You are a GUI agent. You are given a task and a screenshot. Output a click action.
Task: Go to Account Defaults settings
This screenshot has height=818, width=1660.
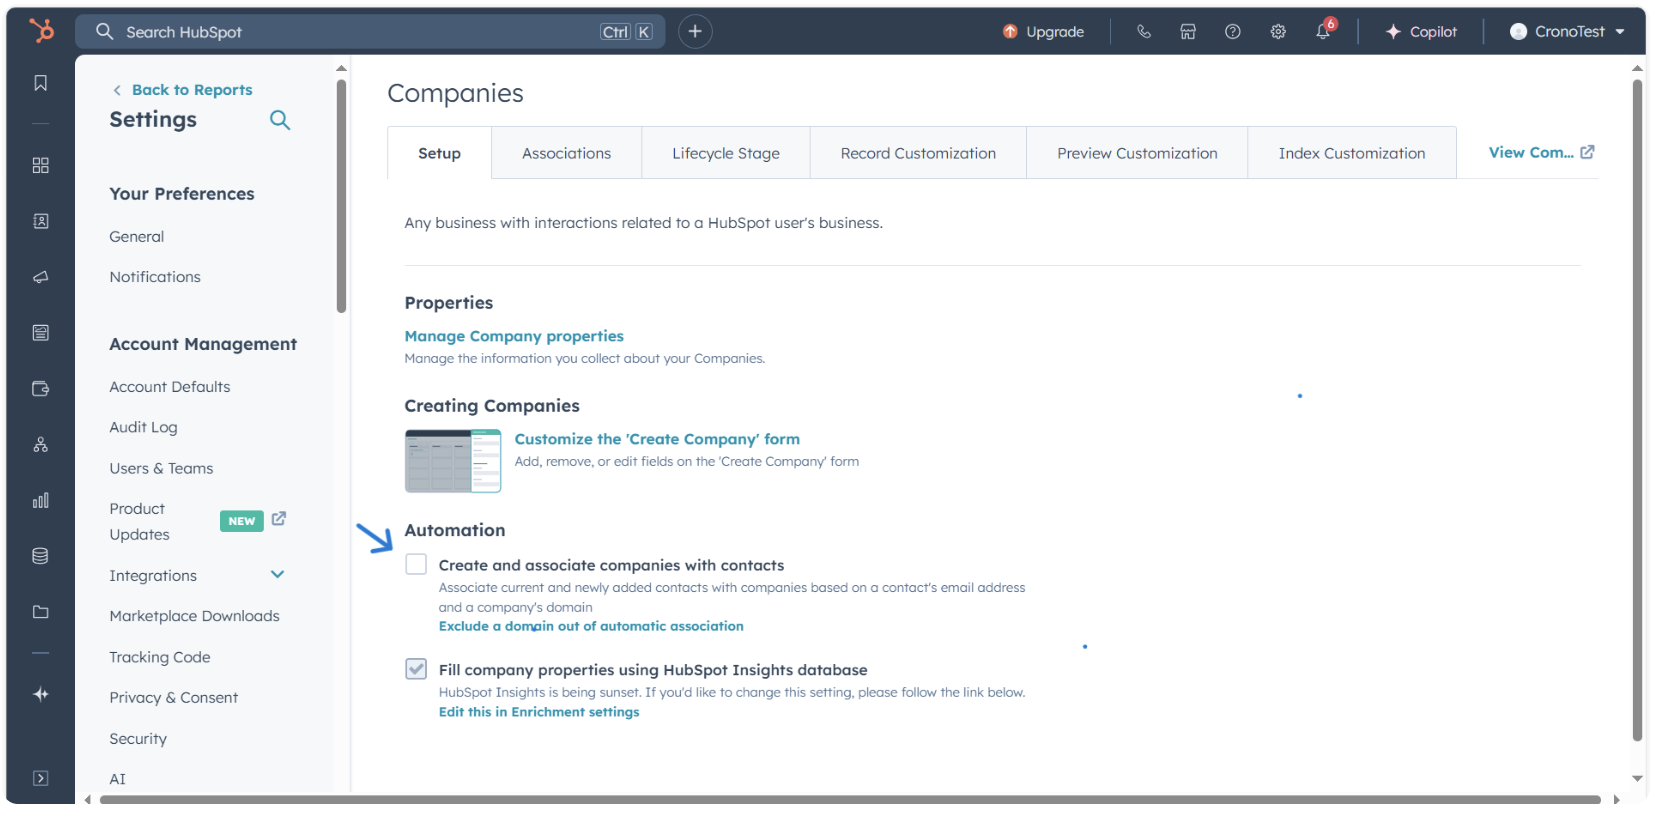(x=170, y=387)
